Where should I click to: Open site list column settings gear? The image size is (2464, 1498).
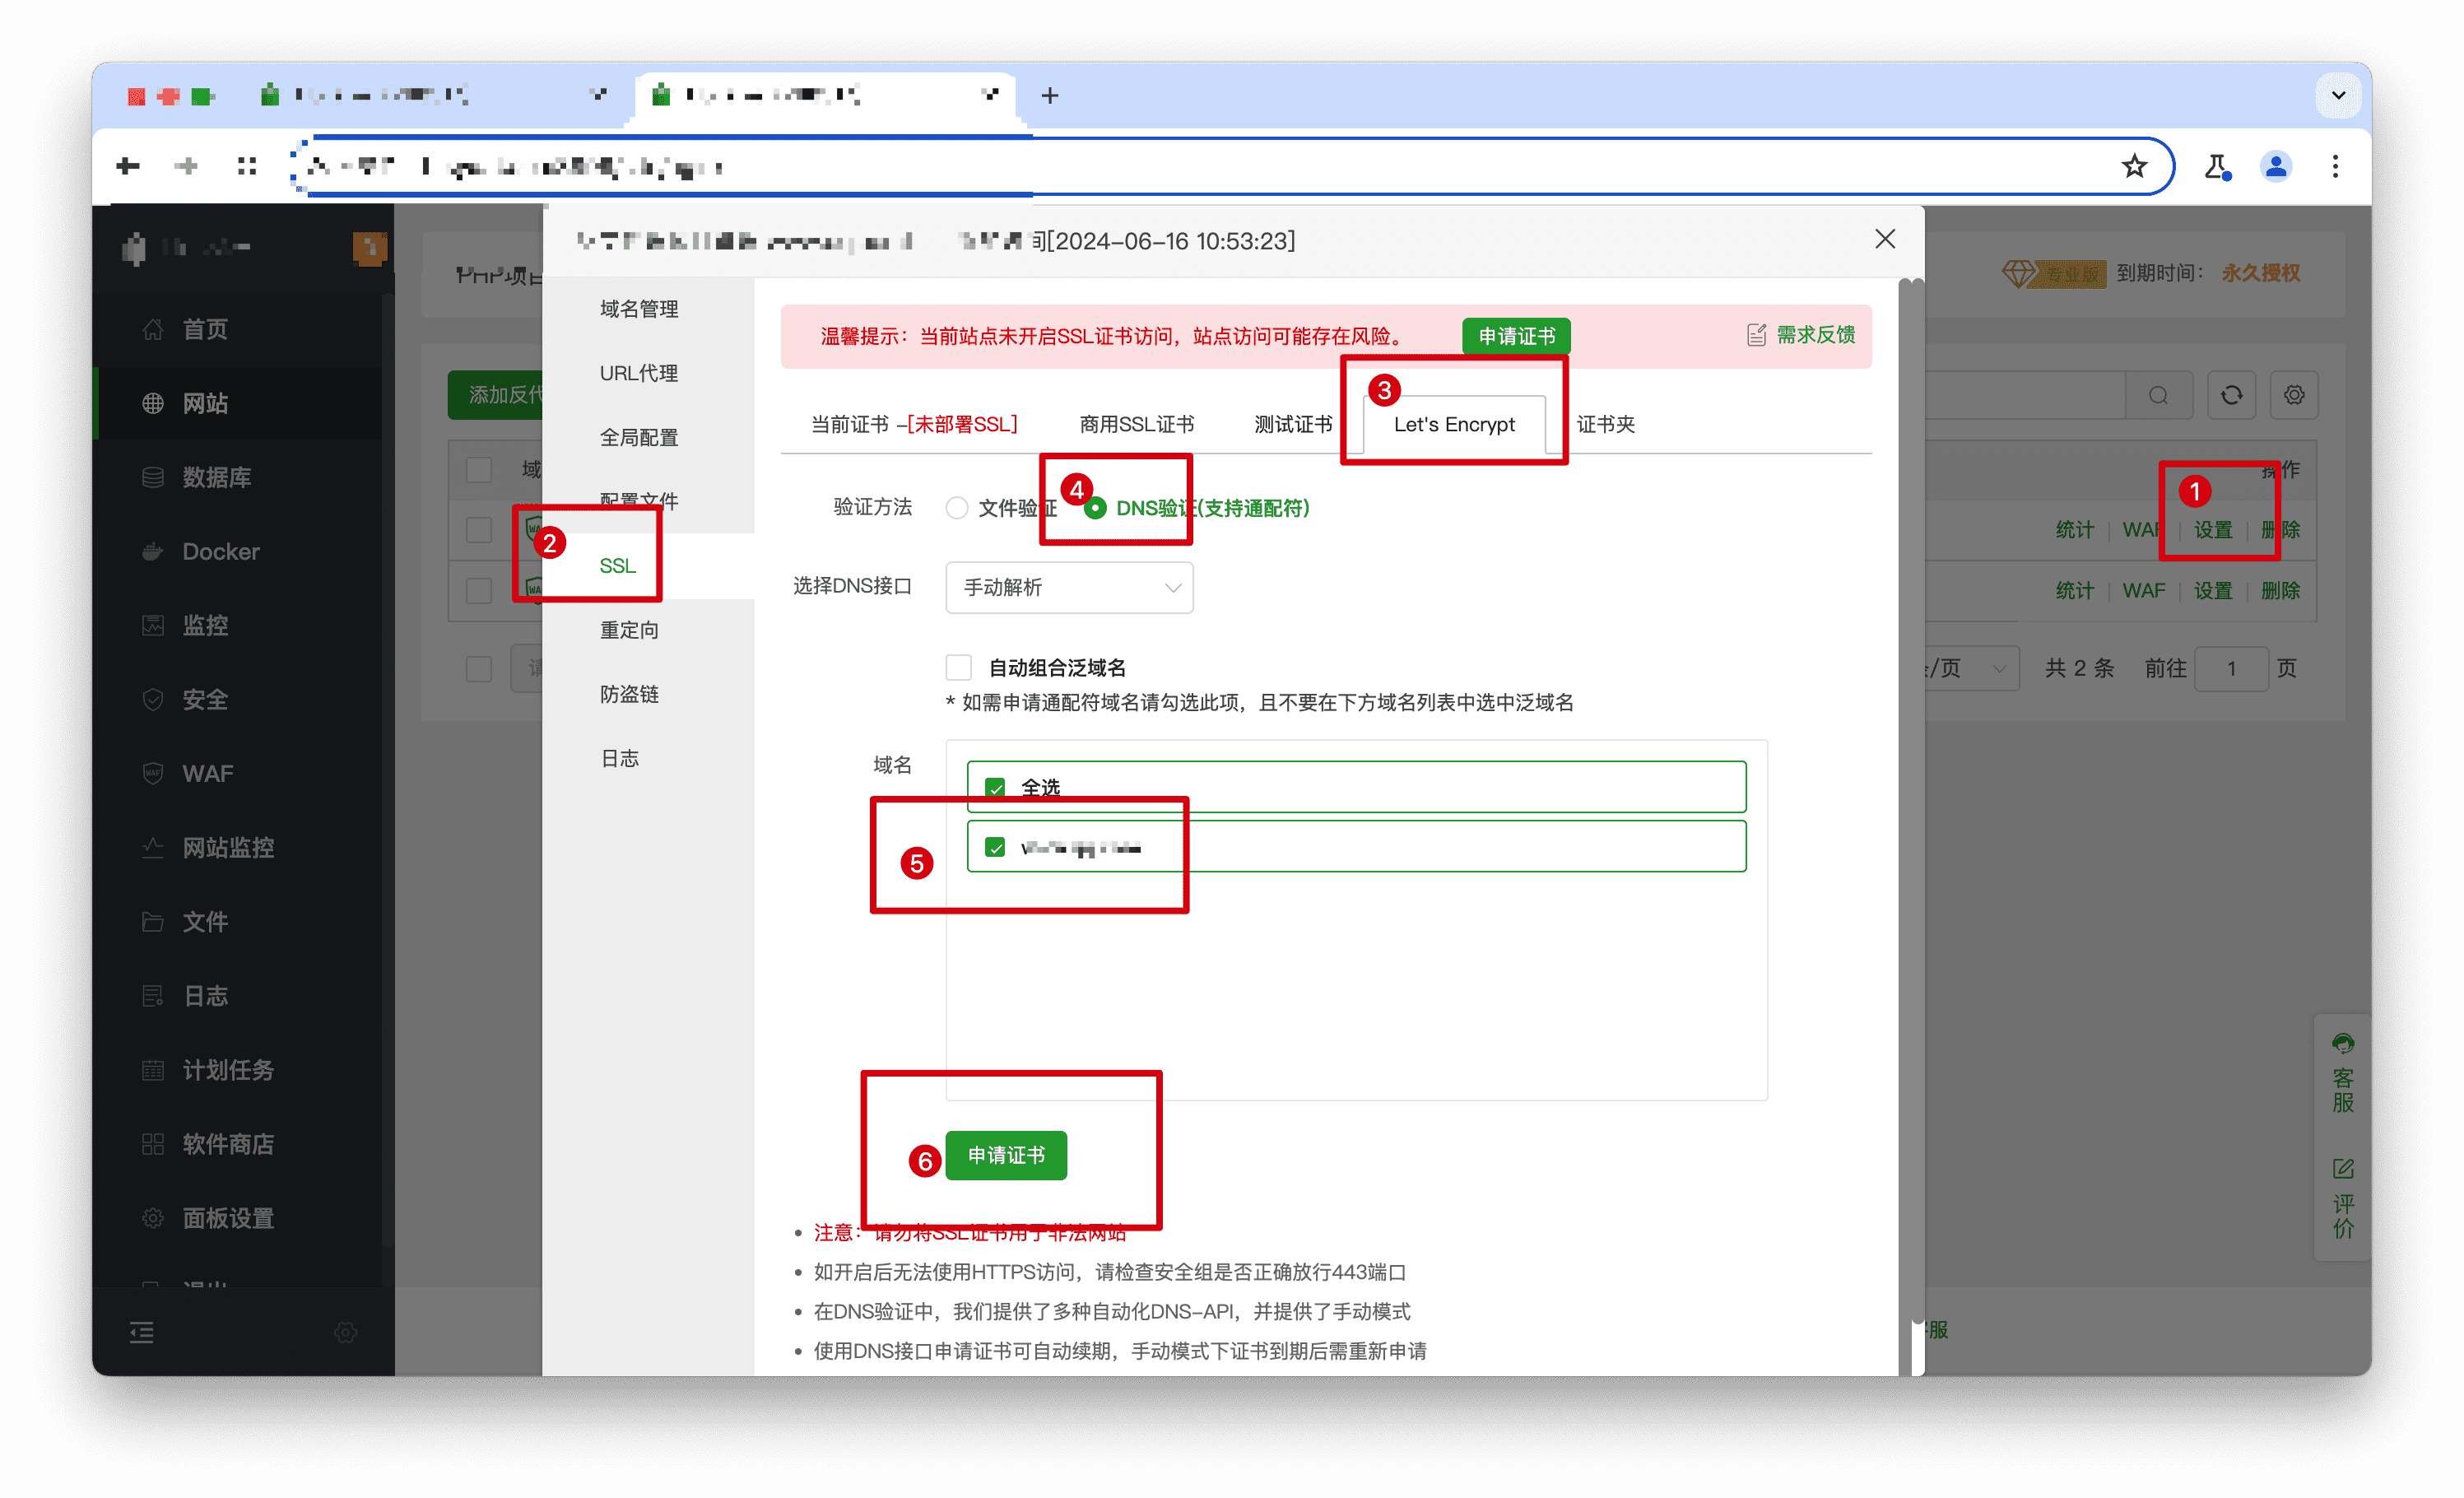2294,395
